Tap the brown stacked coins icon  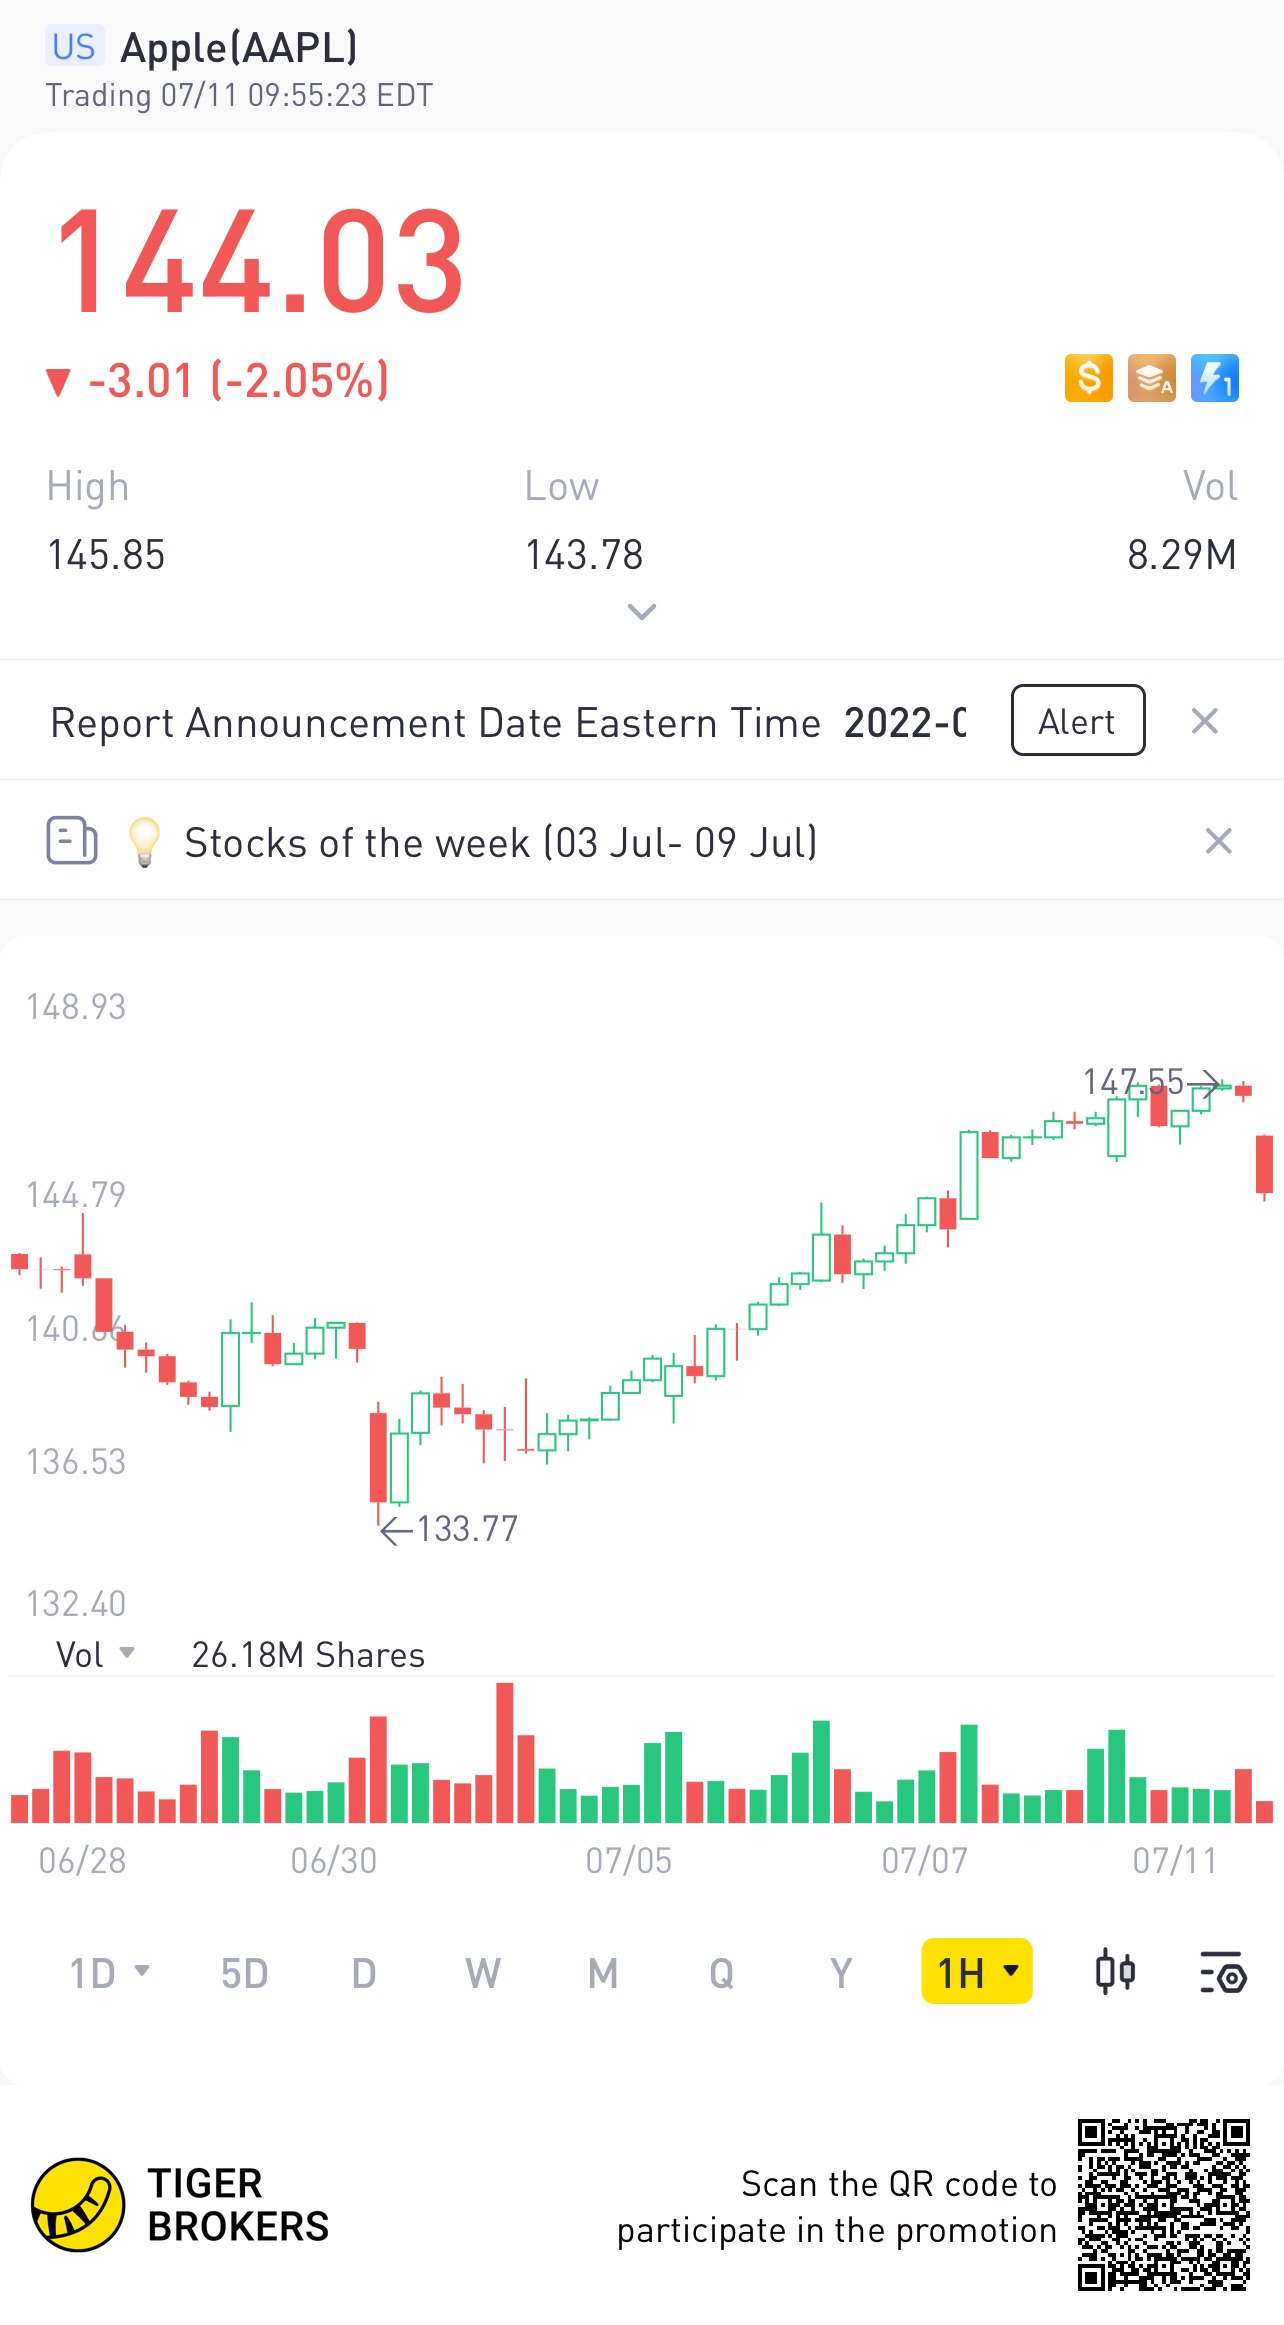pos(1151,378)
